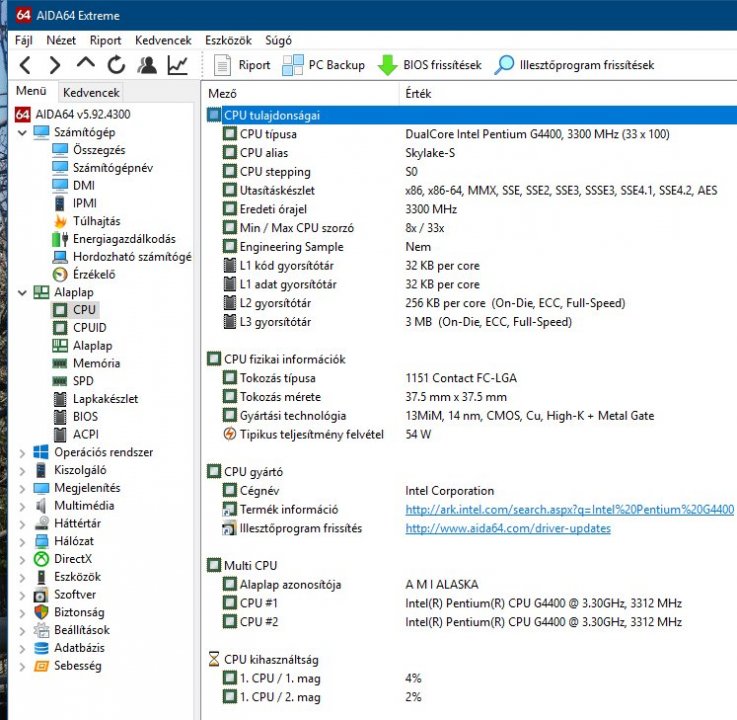Image resolution: width=737 pixels, height=720 pixels.
Task: Select the Beállítások config icon
Action: coord(41,630)
